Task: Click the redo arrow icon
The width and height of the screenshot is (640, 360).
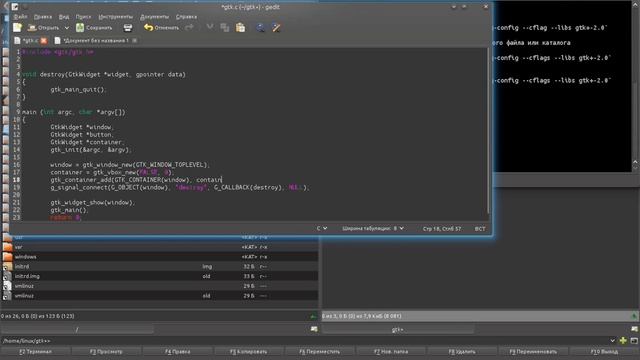Action: [189, 28]
